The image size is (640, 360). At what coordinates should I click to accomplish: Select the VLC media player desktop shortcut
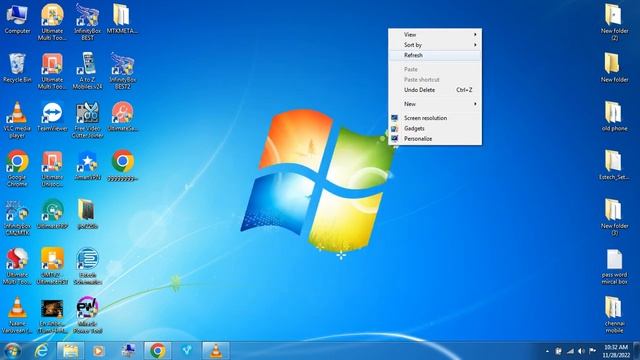[17, 120]
